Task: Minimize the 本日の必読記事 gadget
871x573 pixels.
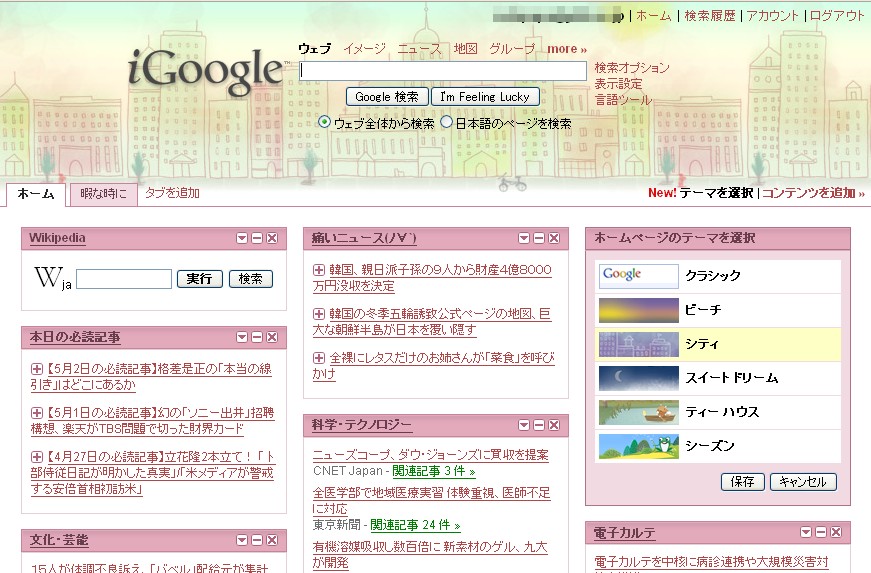Action: pos(257,337)
